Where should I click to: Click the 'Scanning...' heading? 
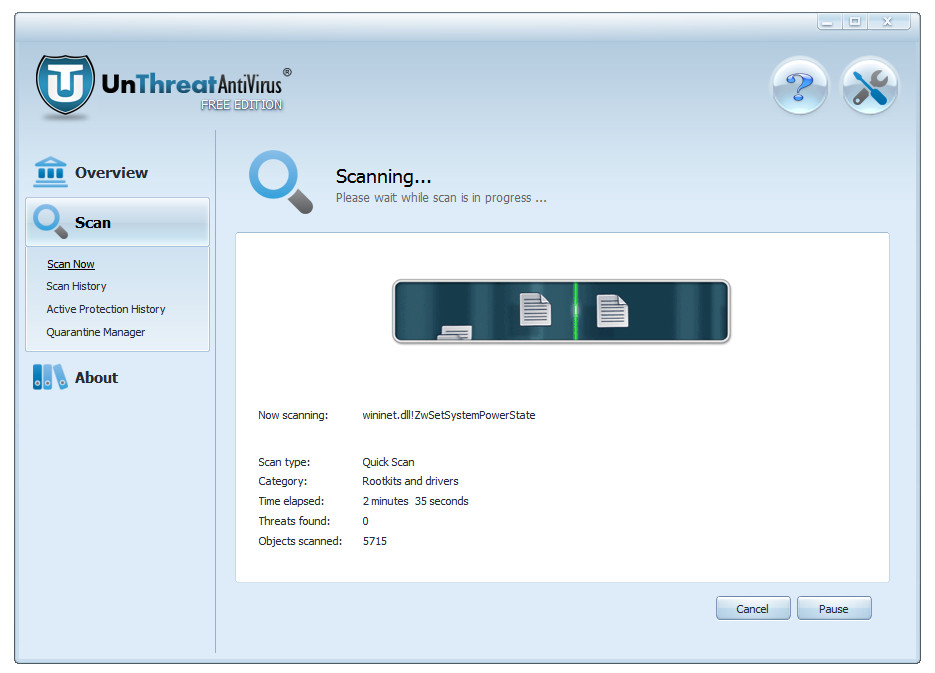click(x=383, y=176)
